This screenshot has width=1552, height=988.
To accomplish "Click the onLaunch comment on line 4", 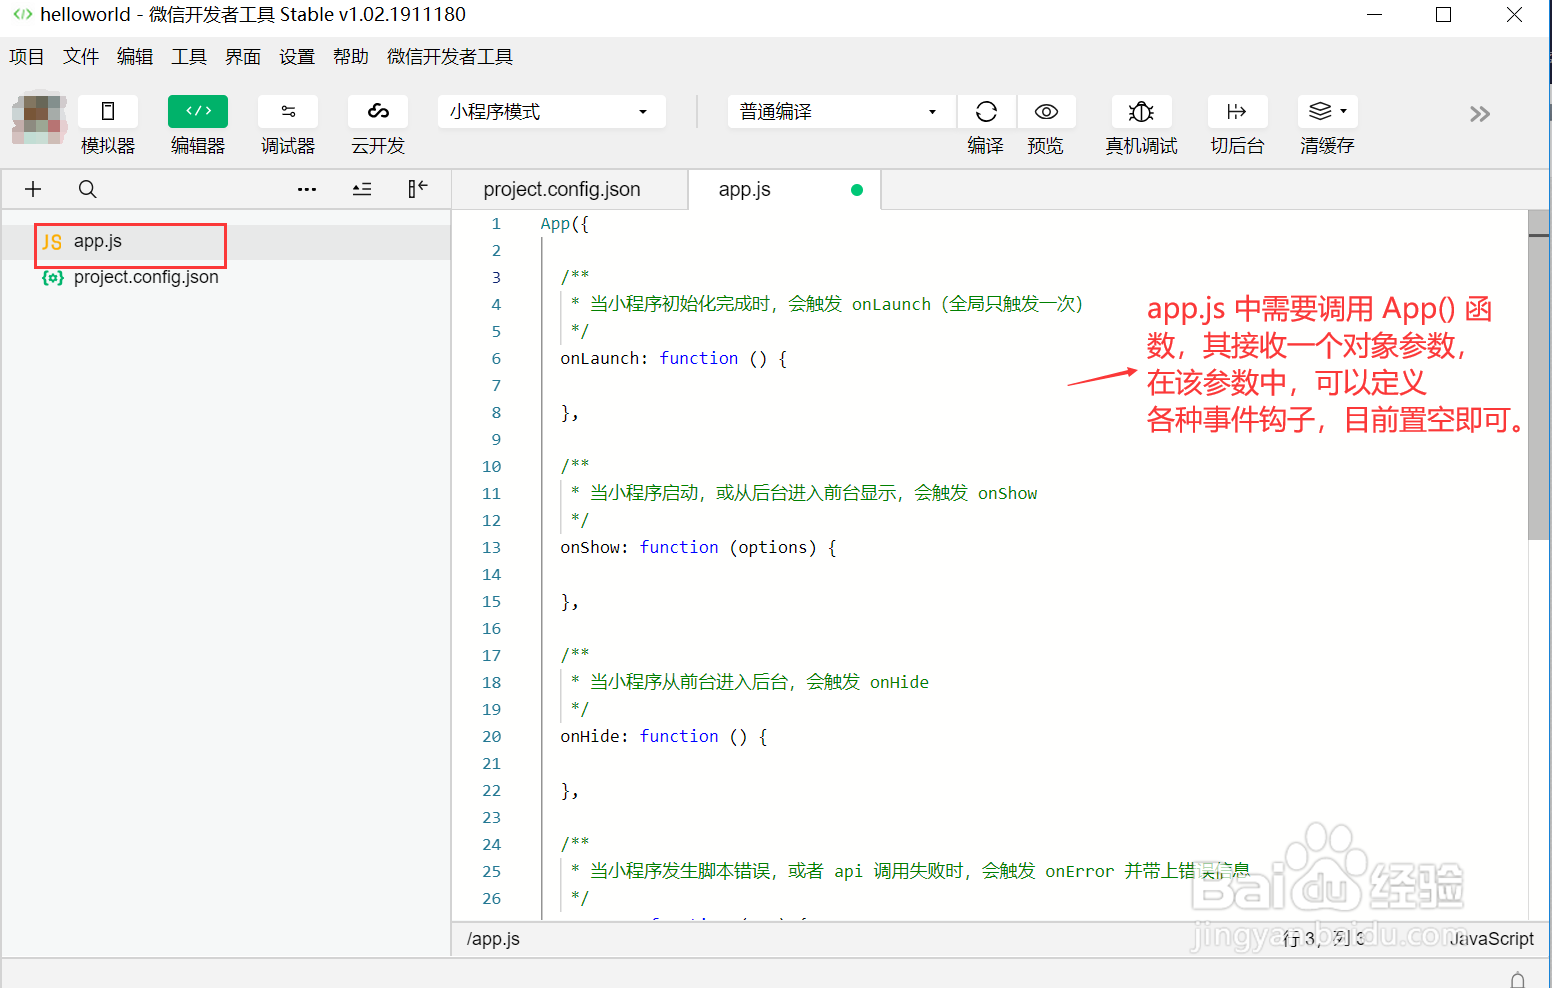I will (827, 305).
